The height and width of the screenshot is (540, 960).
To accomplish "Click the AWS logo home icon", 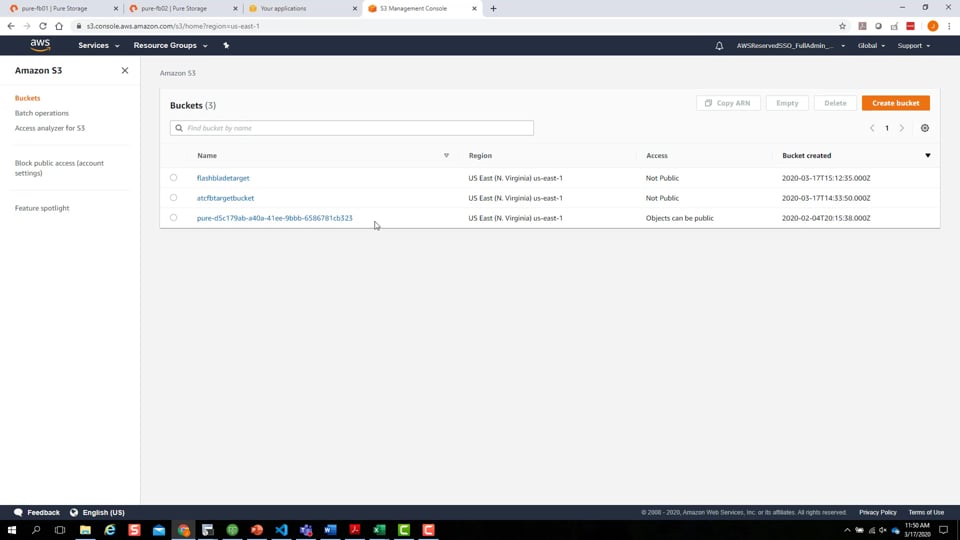I will (x=40, y=45).
